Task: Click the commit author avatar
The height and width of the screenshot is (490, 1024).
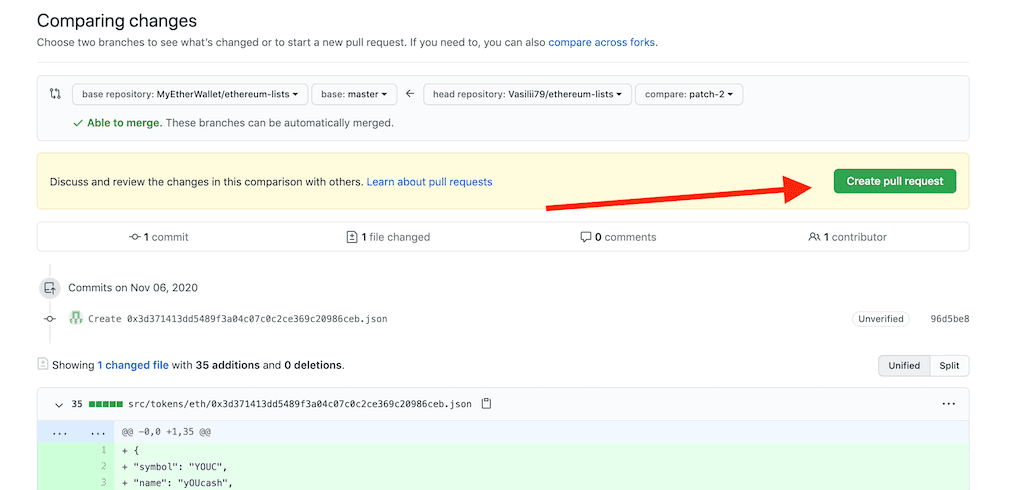Action: click(x=76, y=318)
